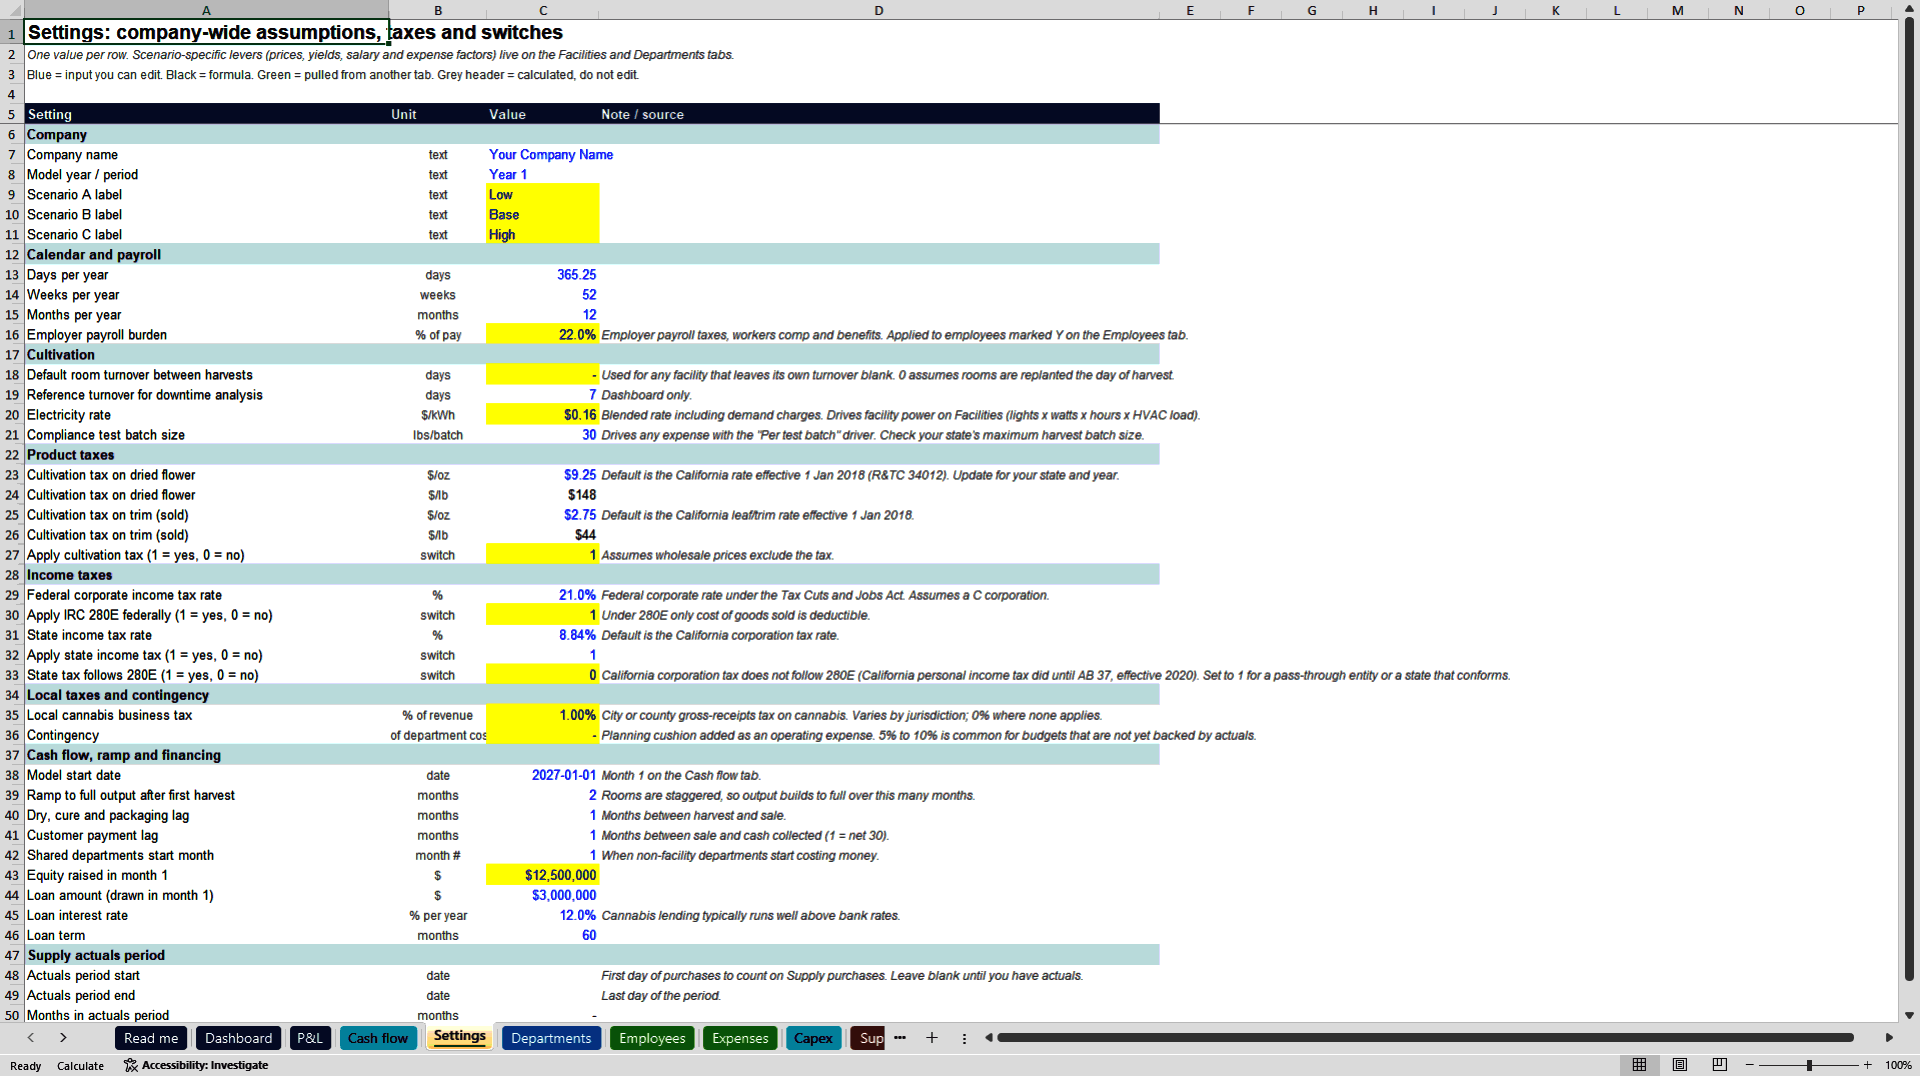
Task: Select the Apply cultivation tax switch value
Action: pos(542,555)
